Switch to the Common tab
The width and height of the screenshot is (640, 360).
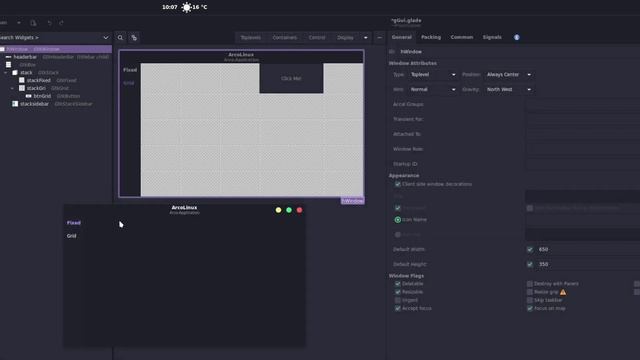[462, 37]
